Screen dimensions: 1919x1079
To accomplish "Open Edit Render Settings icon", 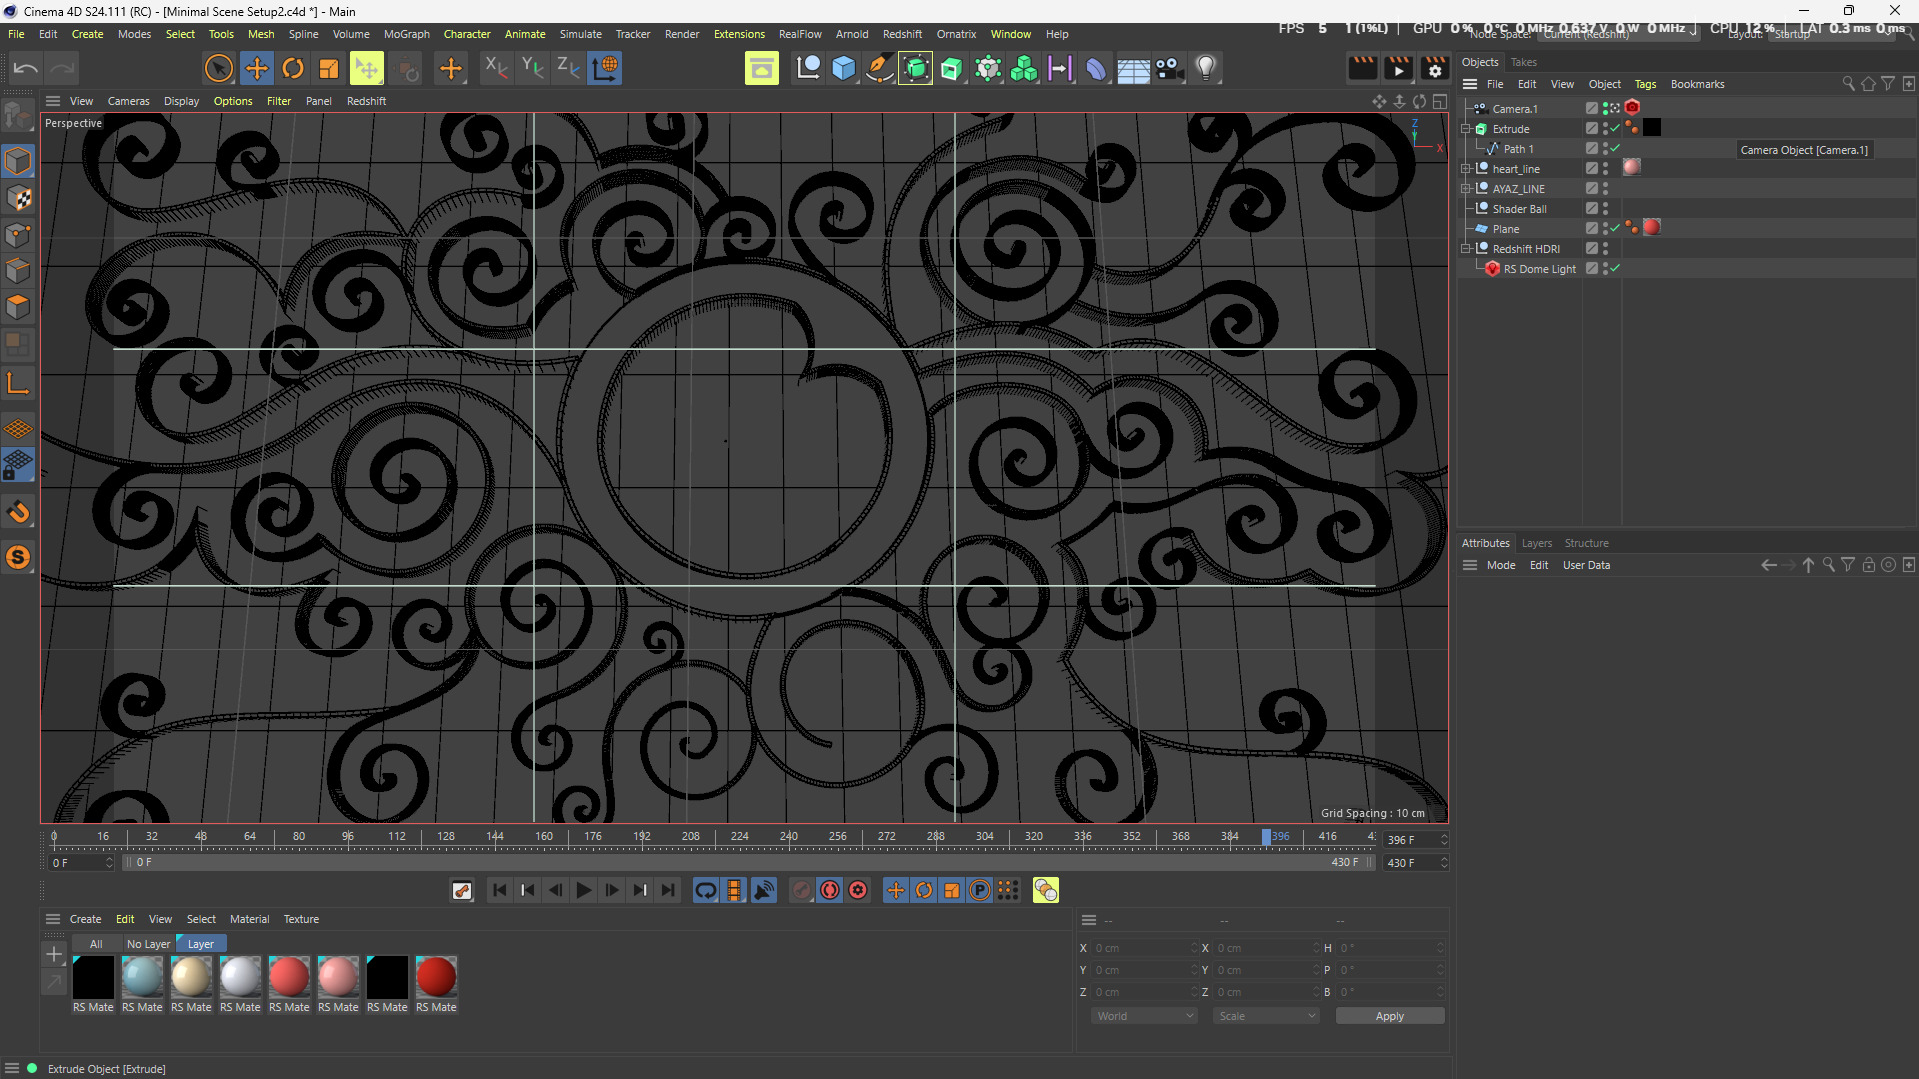I will click(x=1434, y=68).
